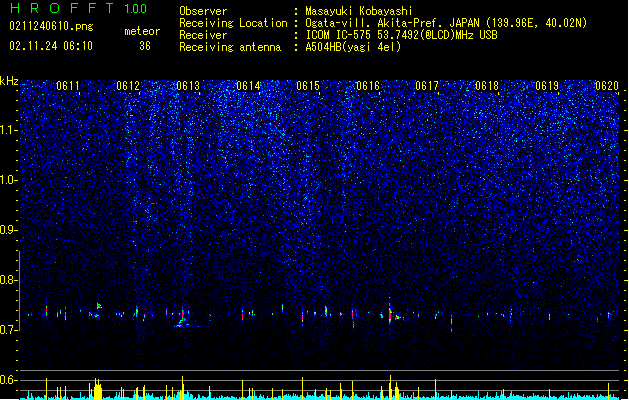The width and height of the screenshot is (629, 400).
Task: Click the meteor count value 36
Action: click(x=145, y=46)
